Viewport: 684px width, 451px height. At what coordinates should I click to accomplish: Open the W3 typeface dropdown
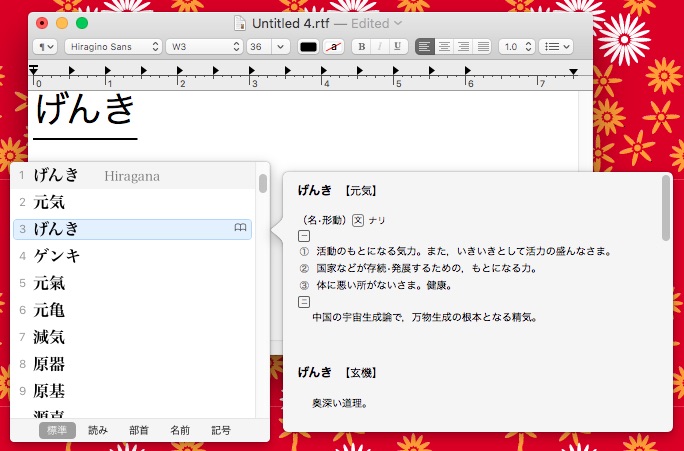205,47
